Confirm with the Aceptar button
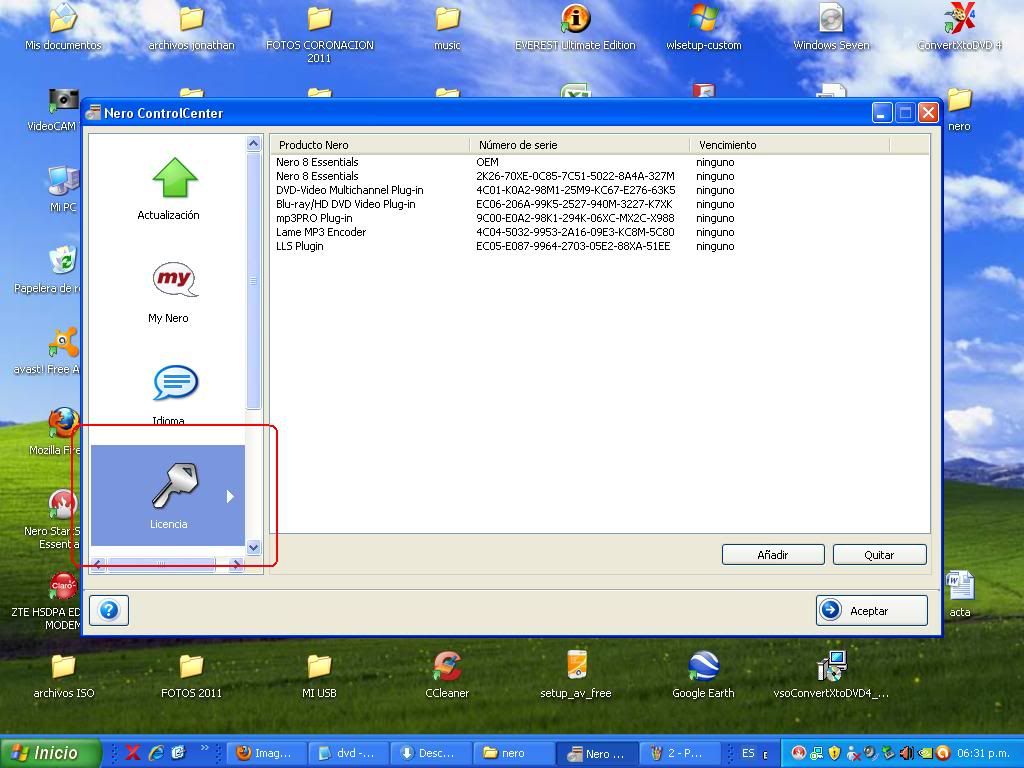This screenshot has width=1024, height=768. pos(871,611)
